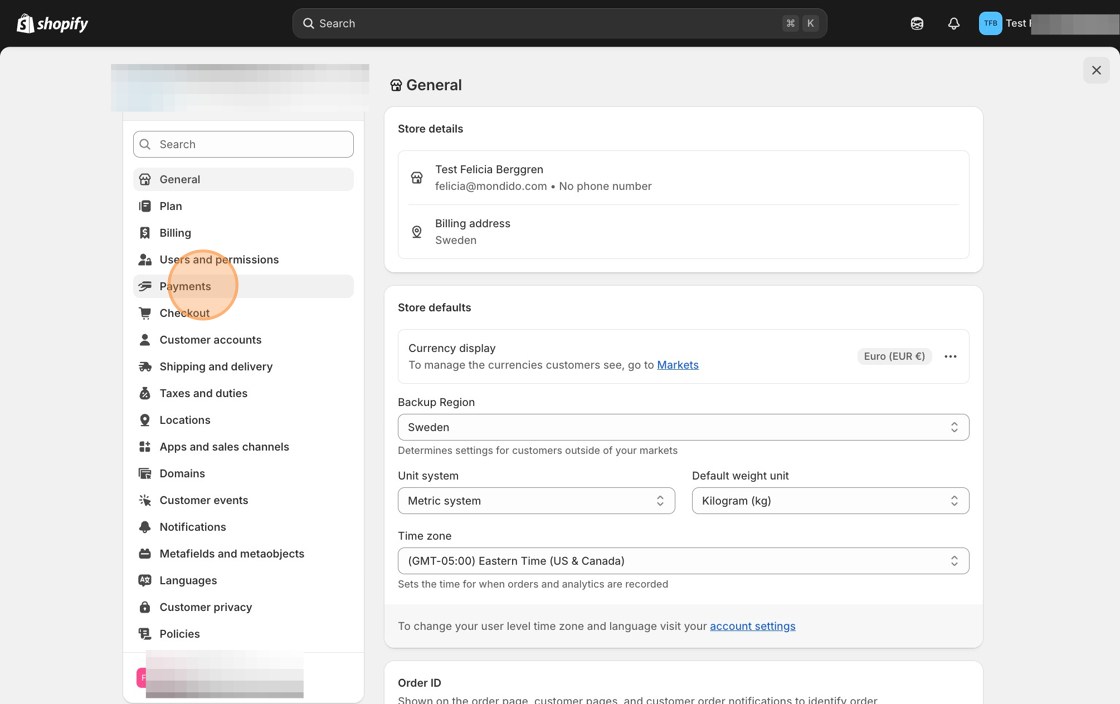Screen dimensions: 1120x704
Task: Click the Plan sidebar icon
Action: tap(145, 206)
